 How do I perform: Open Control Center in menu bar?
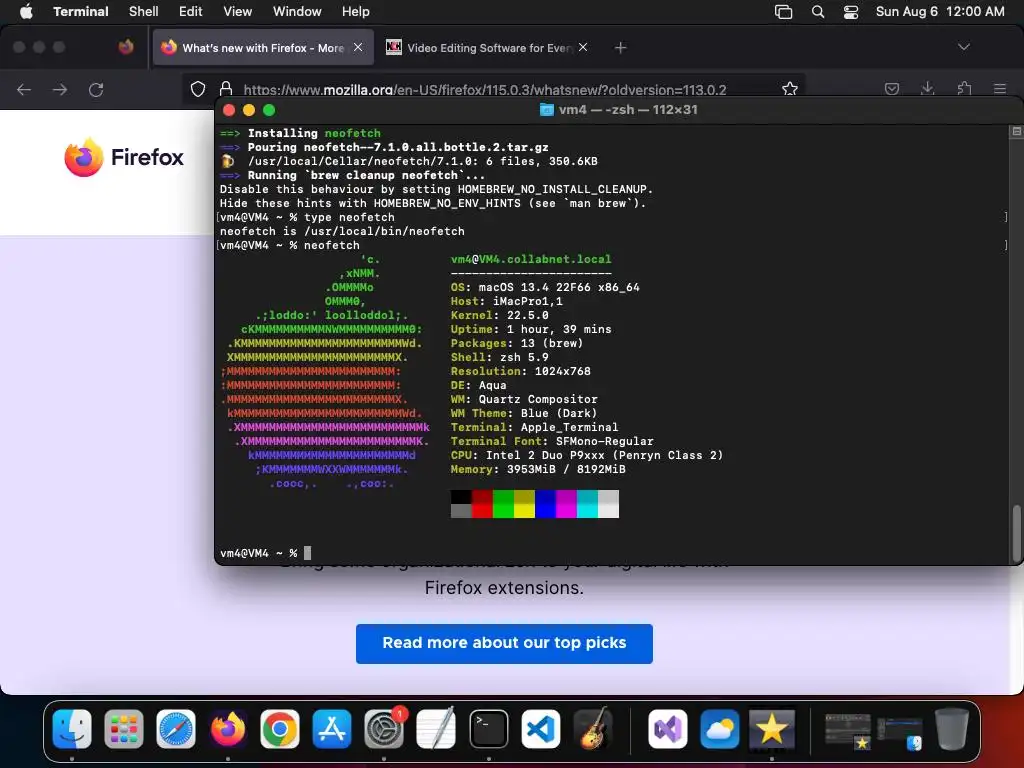(851, 12)
